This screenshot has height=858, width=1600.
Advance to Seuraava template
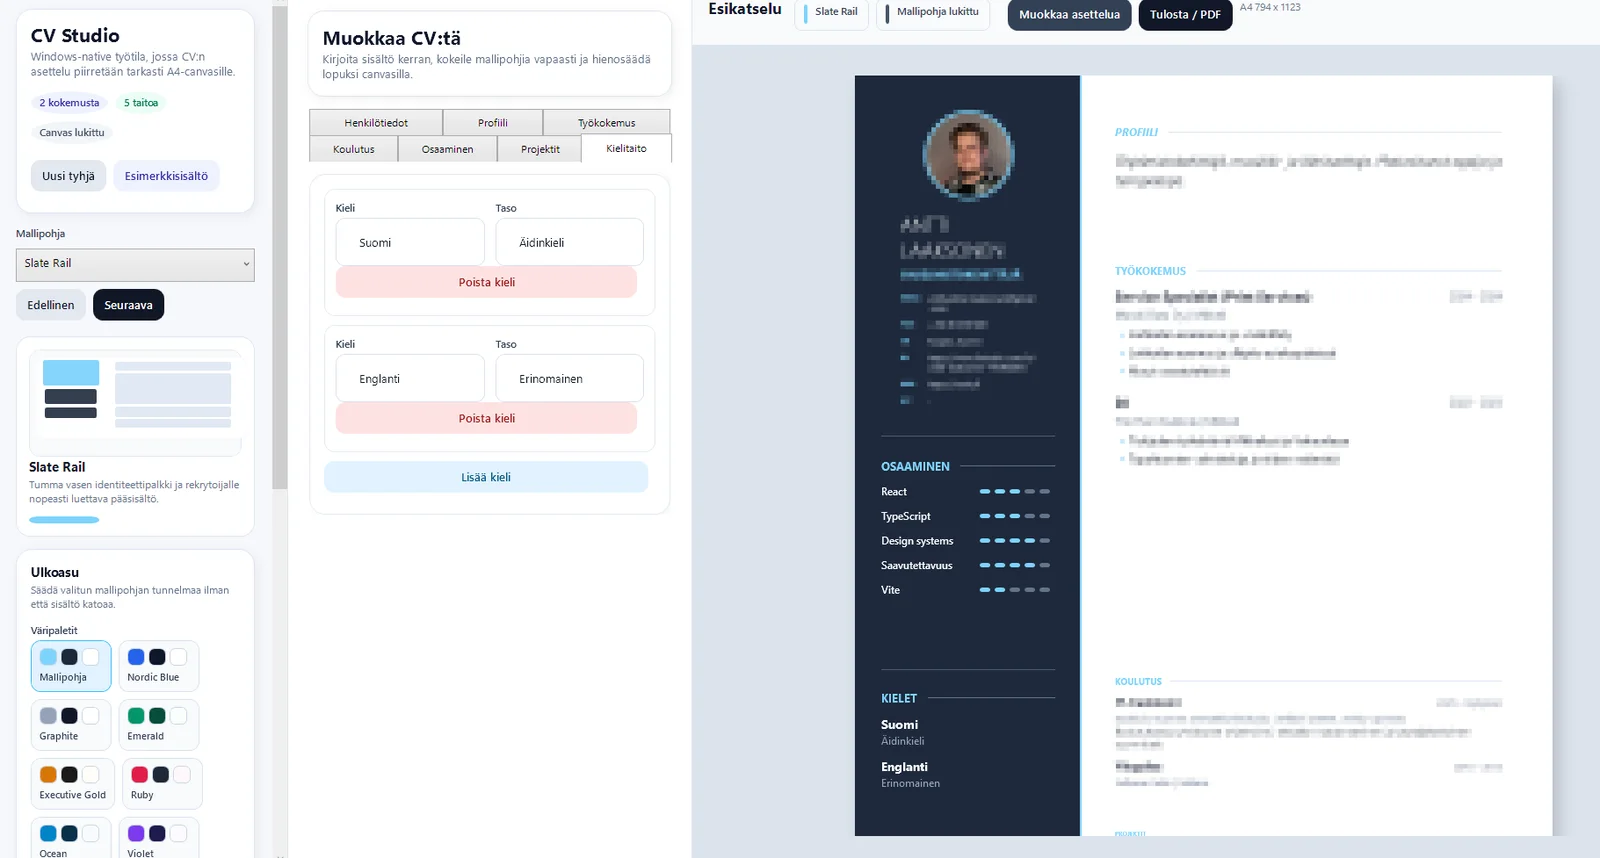click(129, 305)
